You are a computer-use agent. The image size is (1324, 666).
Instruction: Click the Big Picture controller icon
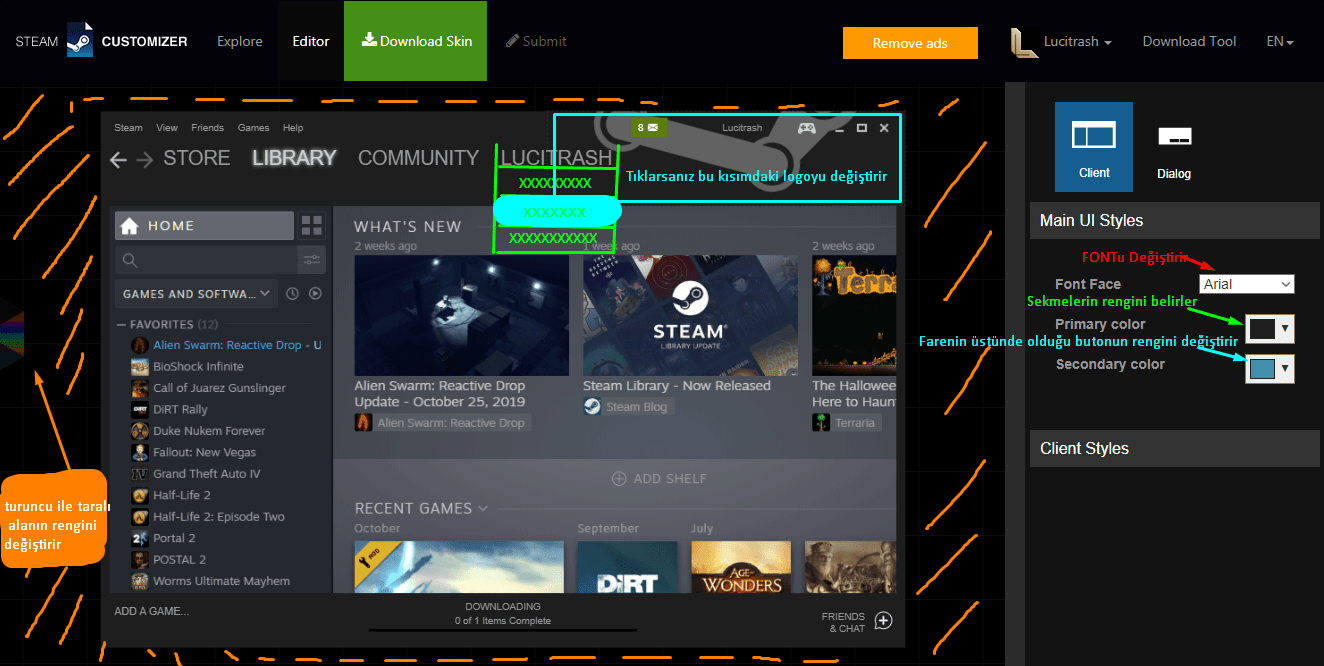[x=806, y=128]
